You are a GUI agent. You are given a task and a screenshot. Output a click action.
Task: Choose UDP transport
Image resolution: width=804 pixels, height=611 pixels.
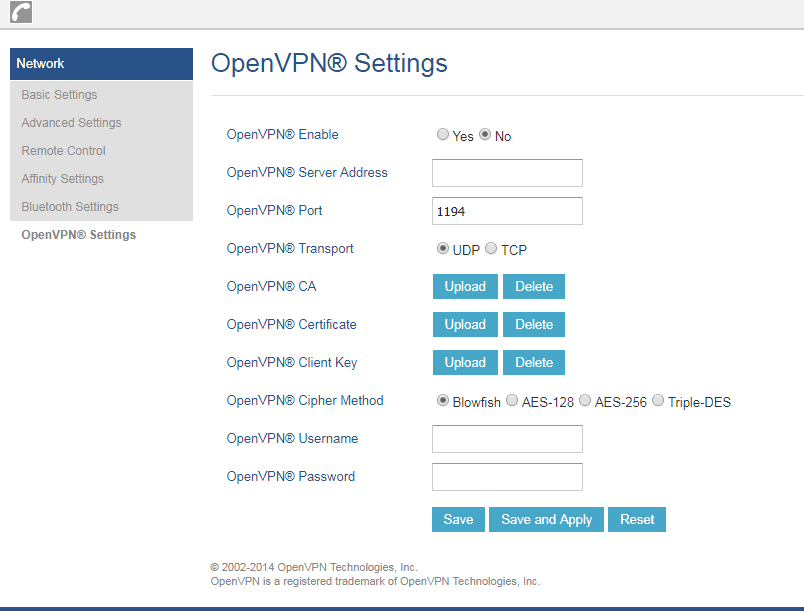(x=443, y=248)
